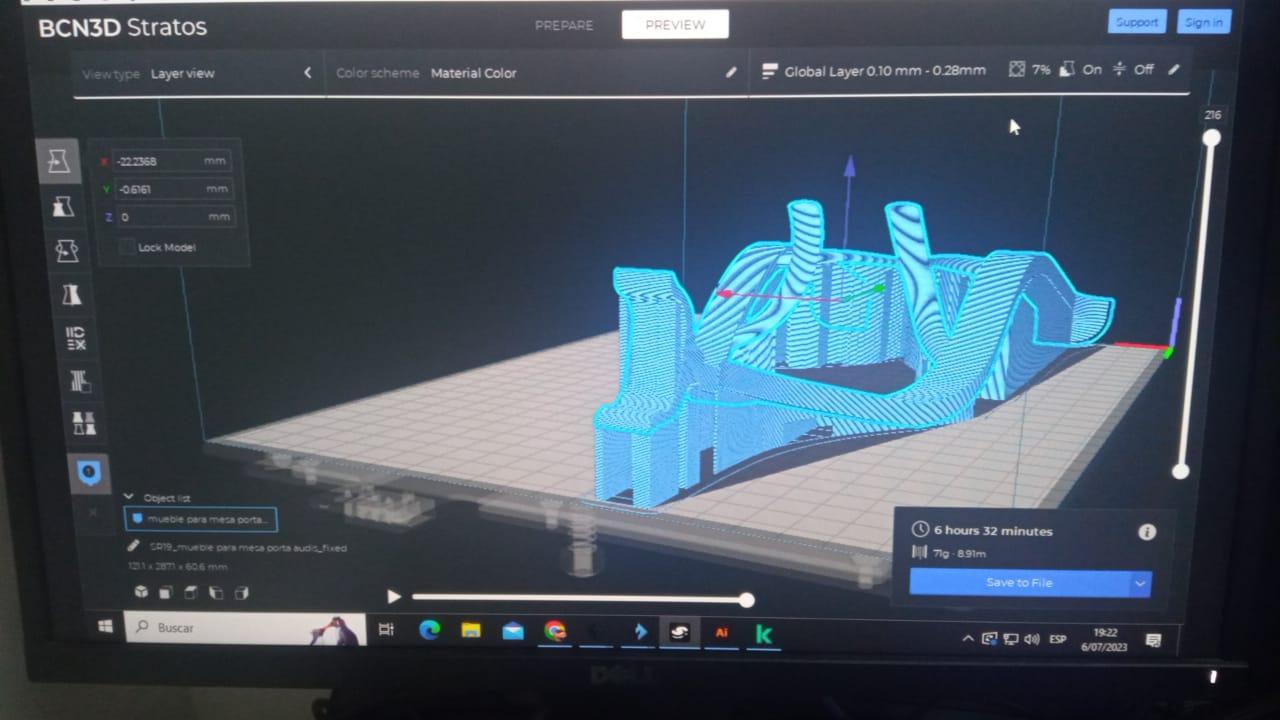Collapse the View type panel chevron
1280x720 pixels.
pyautogui.click(x=308, y=73)
